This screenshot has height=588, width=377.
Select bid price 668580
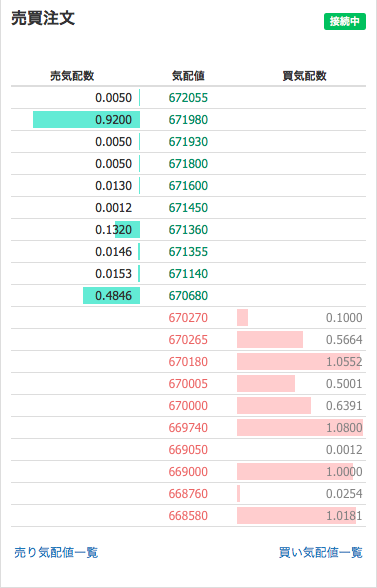point(188,516)
